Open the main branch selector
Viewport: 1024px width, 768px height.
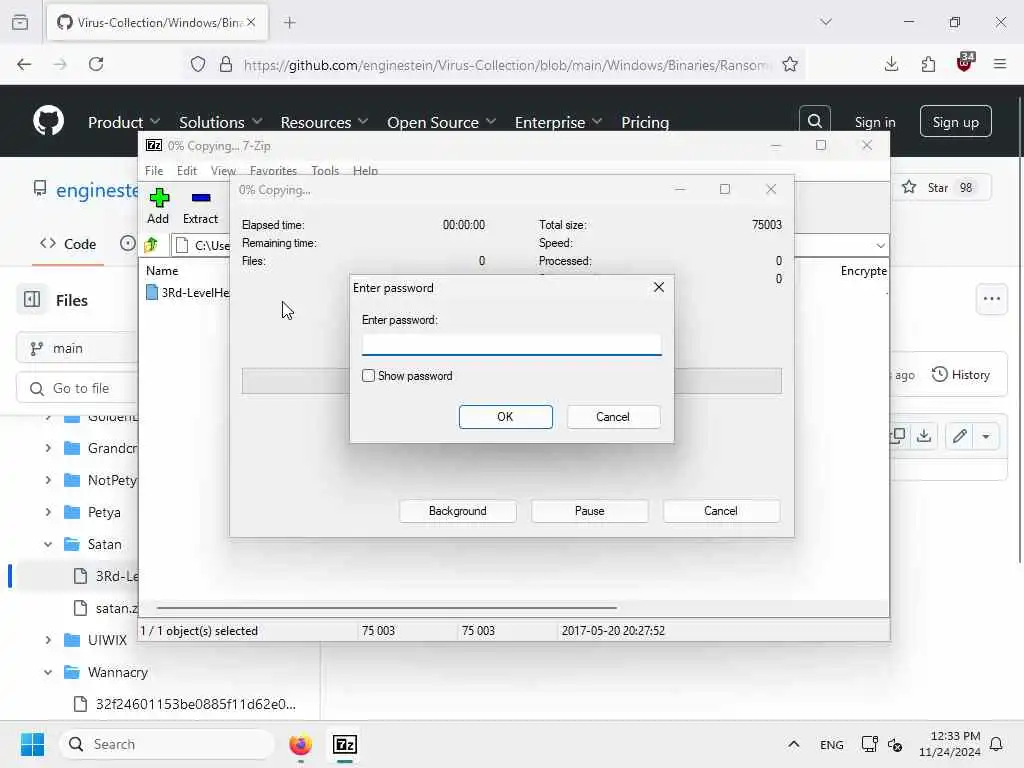tap(77, 348)
